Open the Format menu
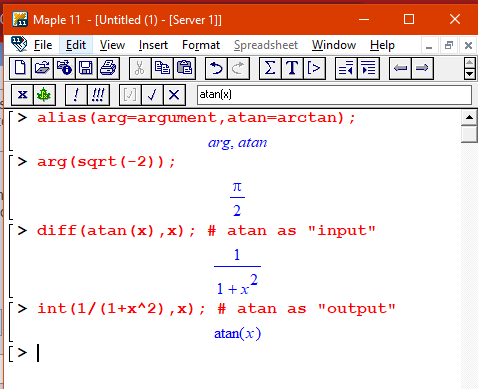478x389 pixels. point(201,45)
